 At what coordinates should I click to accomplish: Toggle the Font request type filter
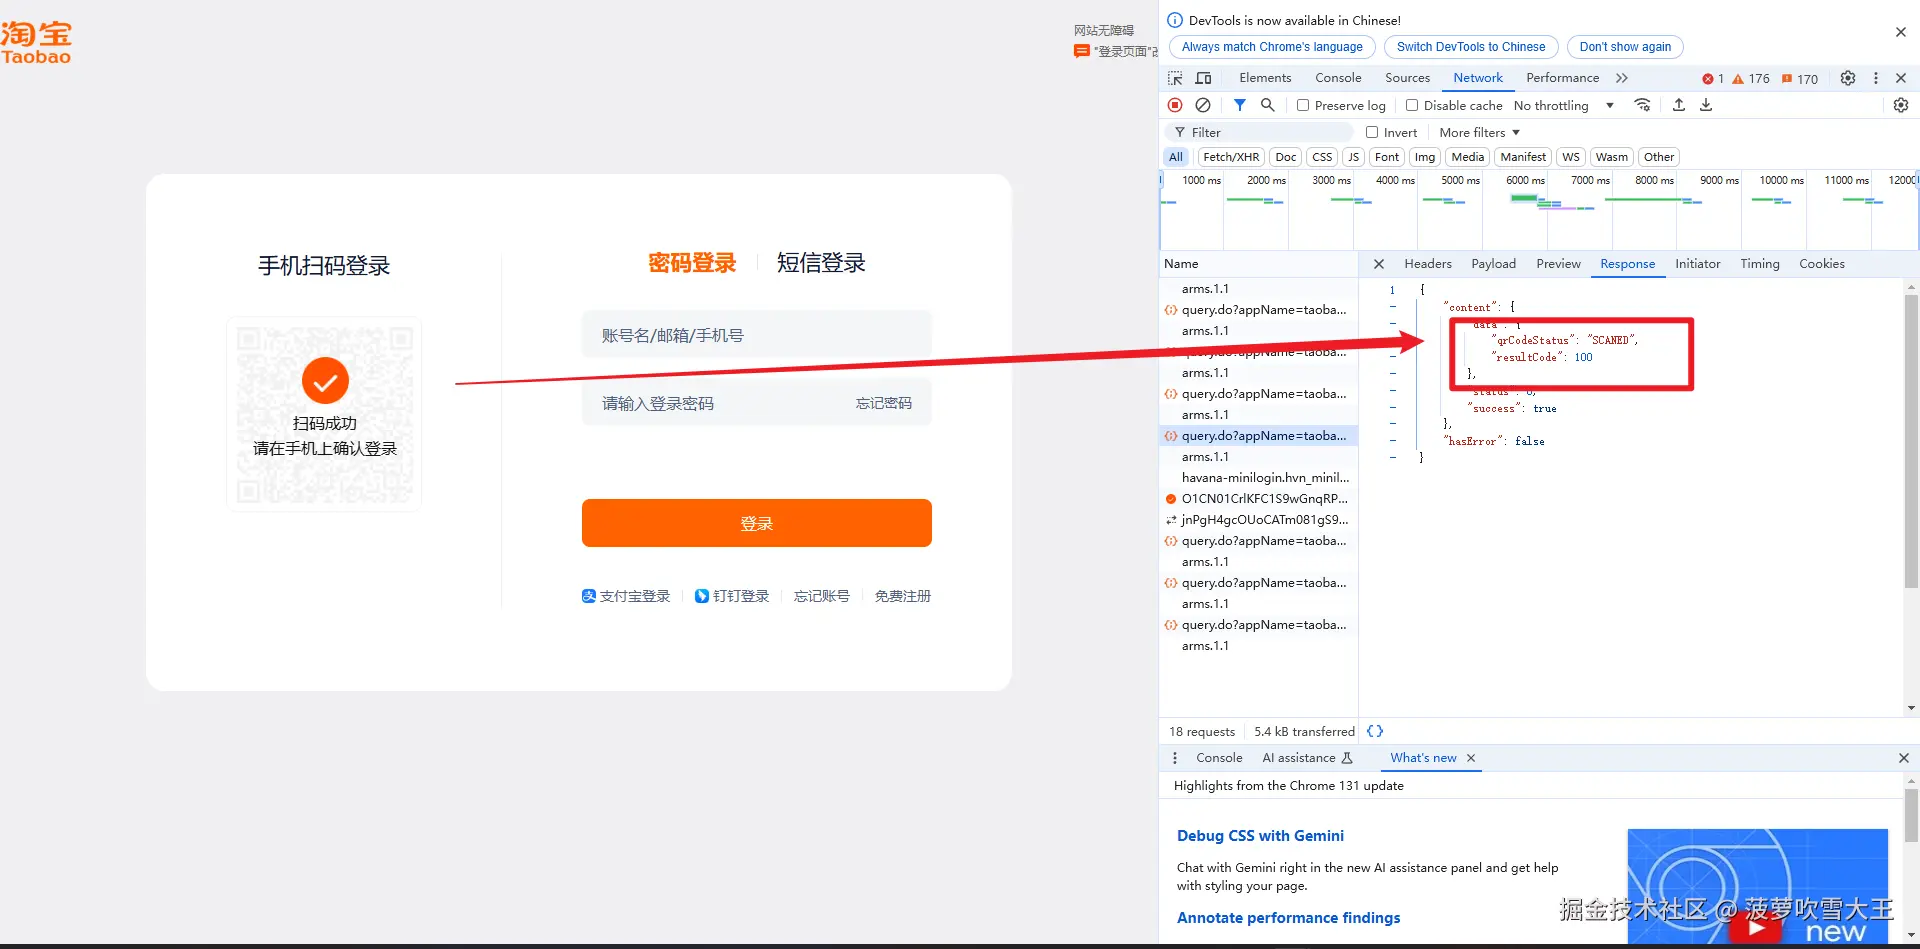(1387, 157)
